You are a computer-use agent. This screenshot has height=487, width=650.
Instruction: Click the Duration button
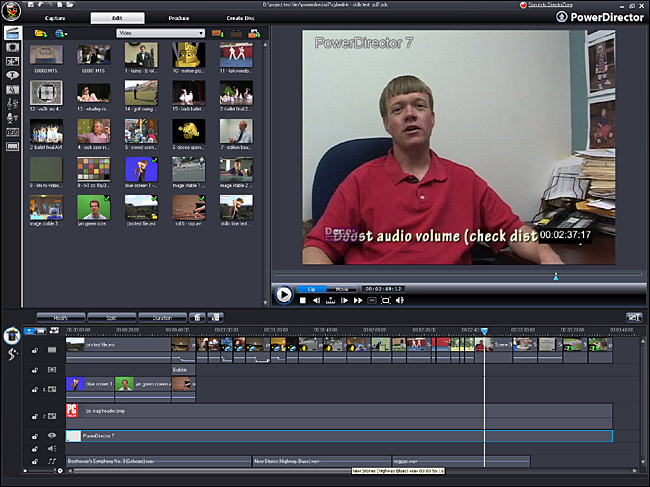[x=161, y=317]
